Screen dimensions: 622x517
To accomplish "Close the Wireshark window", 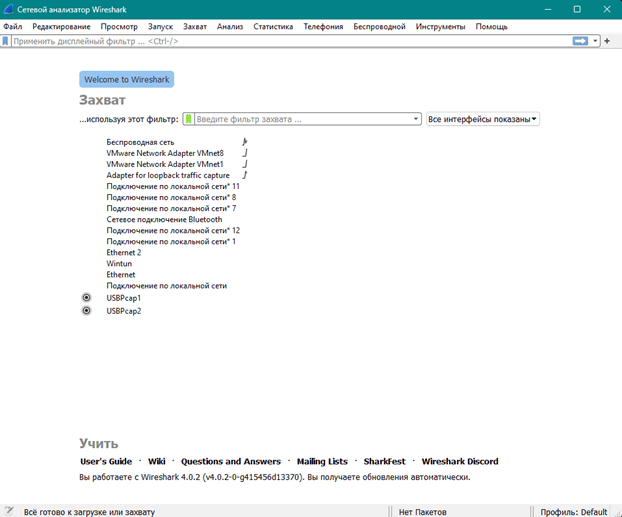I will pyautogui.click(x=607, y=10).
